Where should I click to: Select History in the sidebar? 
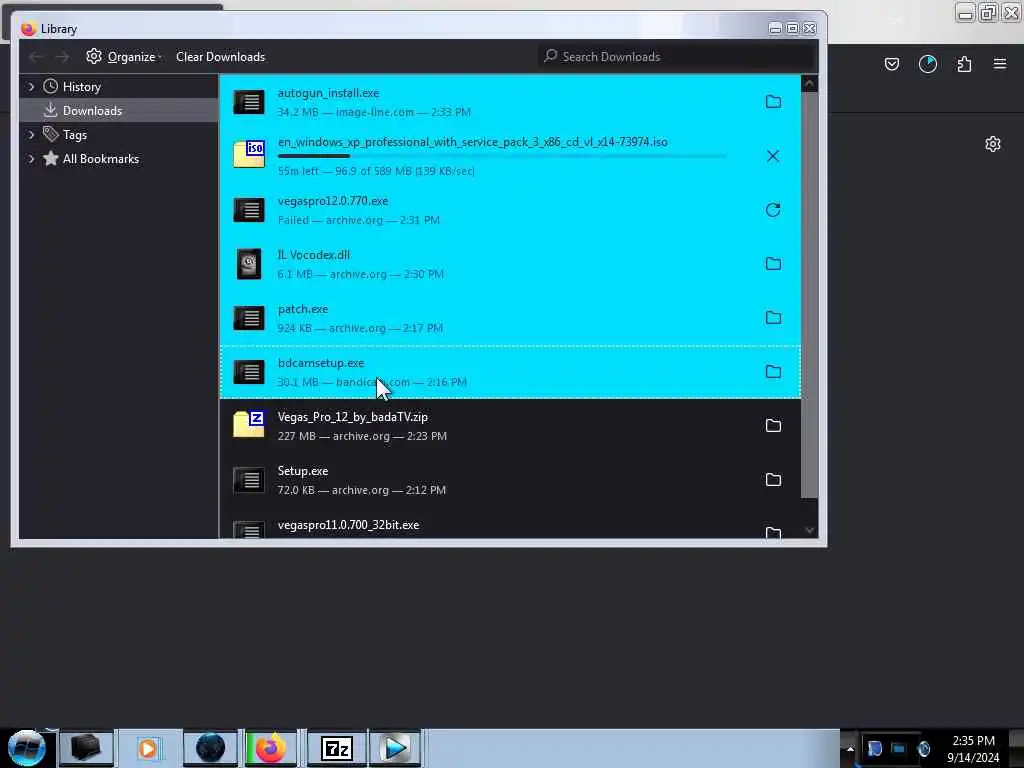click(x=82, y=87)
